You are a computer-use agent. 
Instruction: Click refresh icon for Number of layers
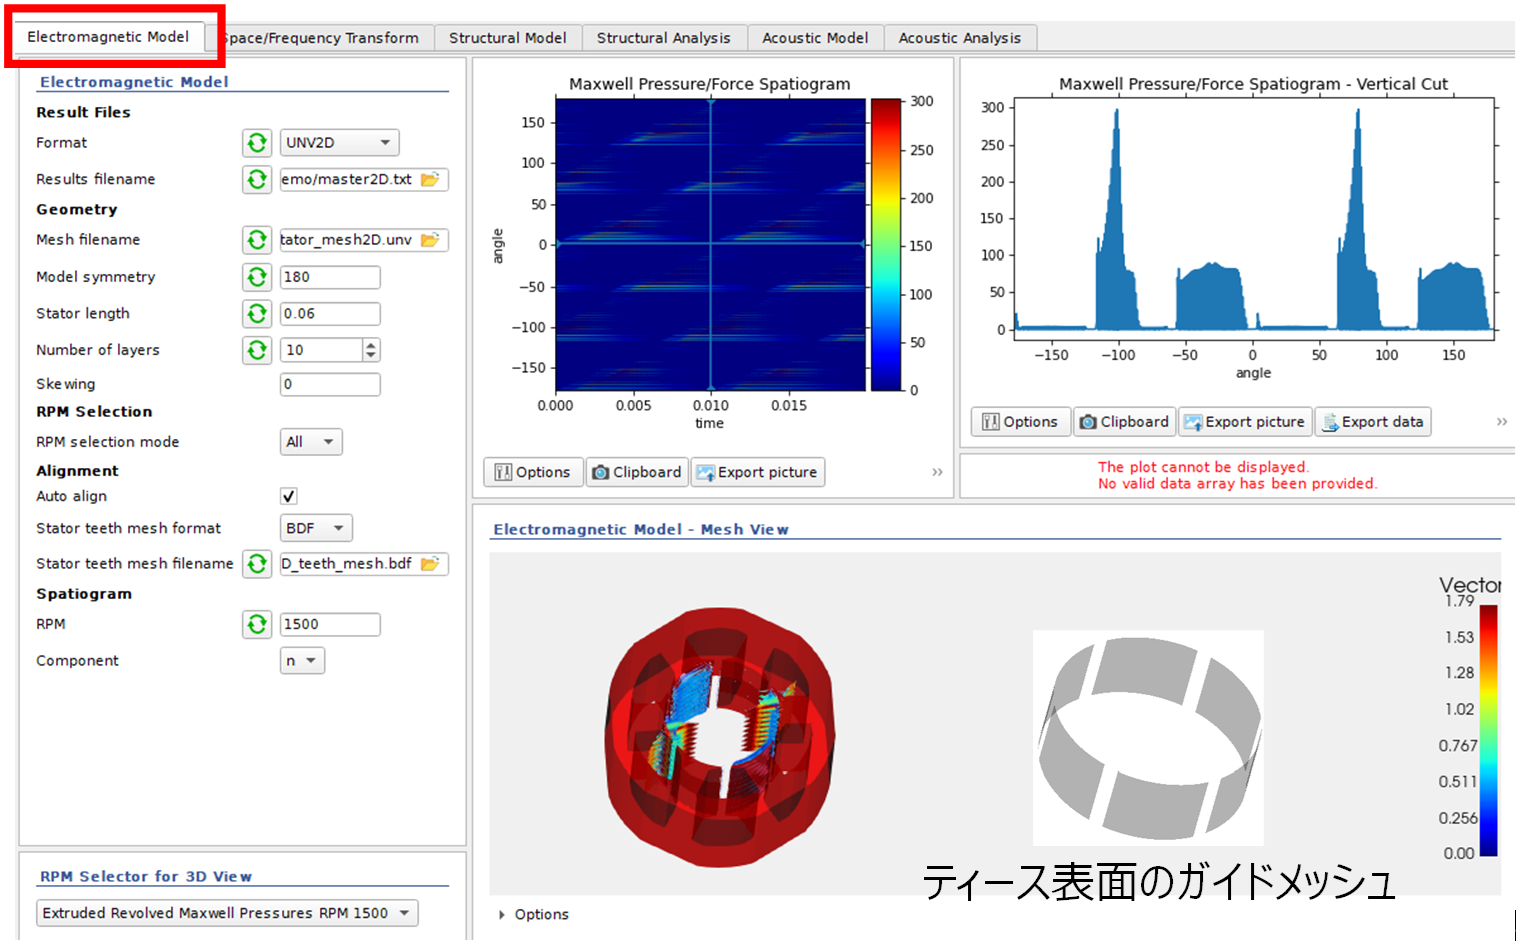coord(257,350)
